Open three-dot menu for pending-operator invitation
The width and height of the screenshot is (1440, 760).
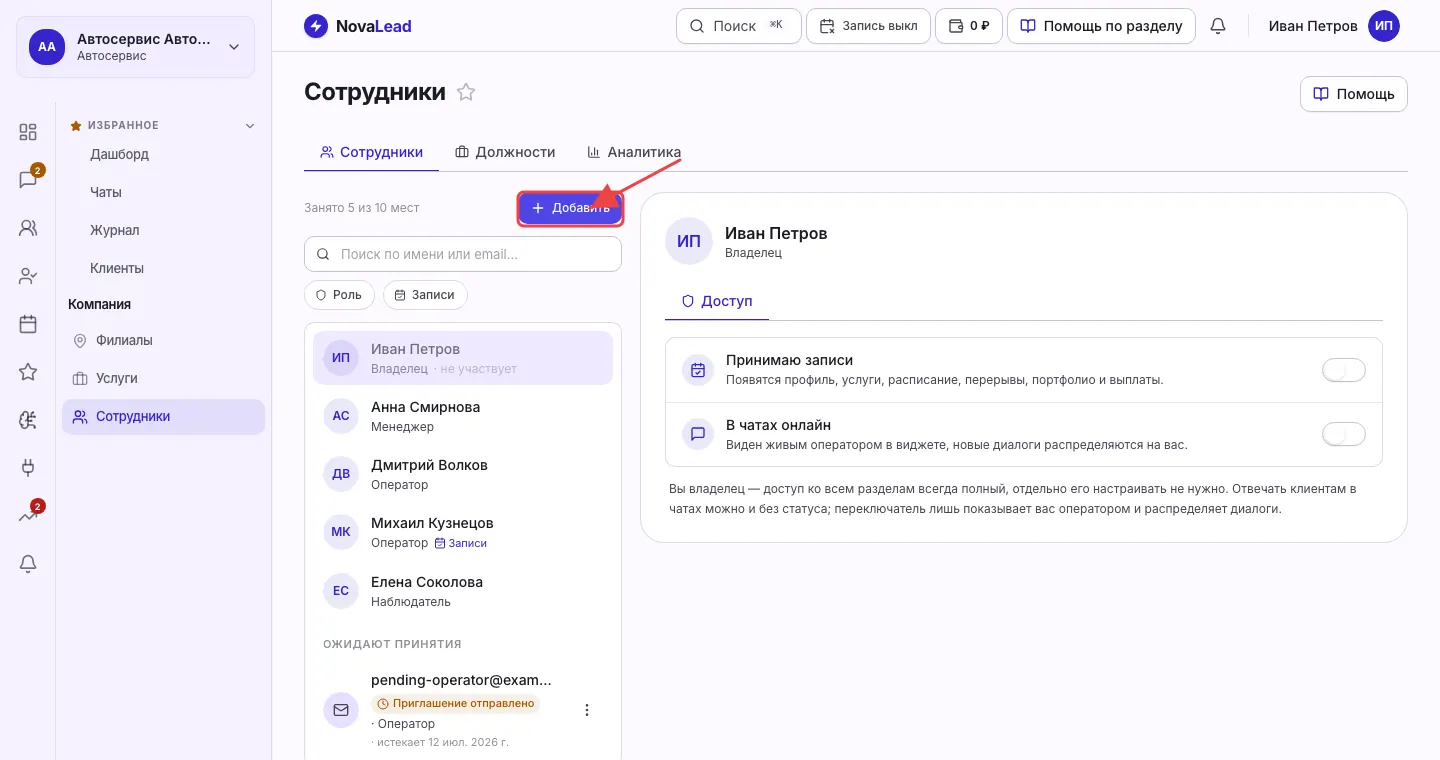587,710
